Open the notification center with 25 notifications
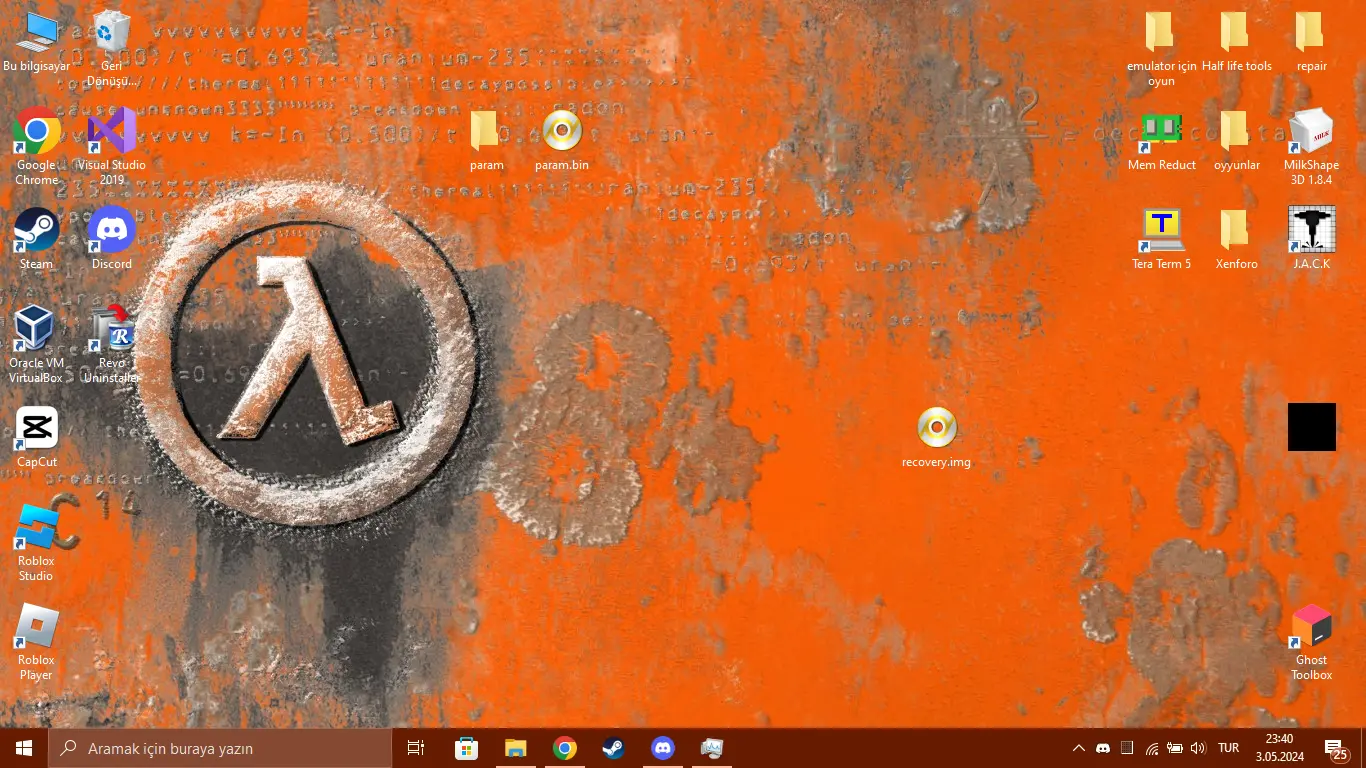This screenshot has height=768, width=1366. click(x=1336, y=748)
